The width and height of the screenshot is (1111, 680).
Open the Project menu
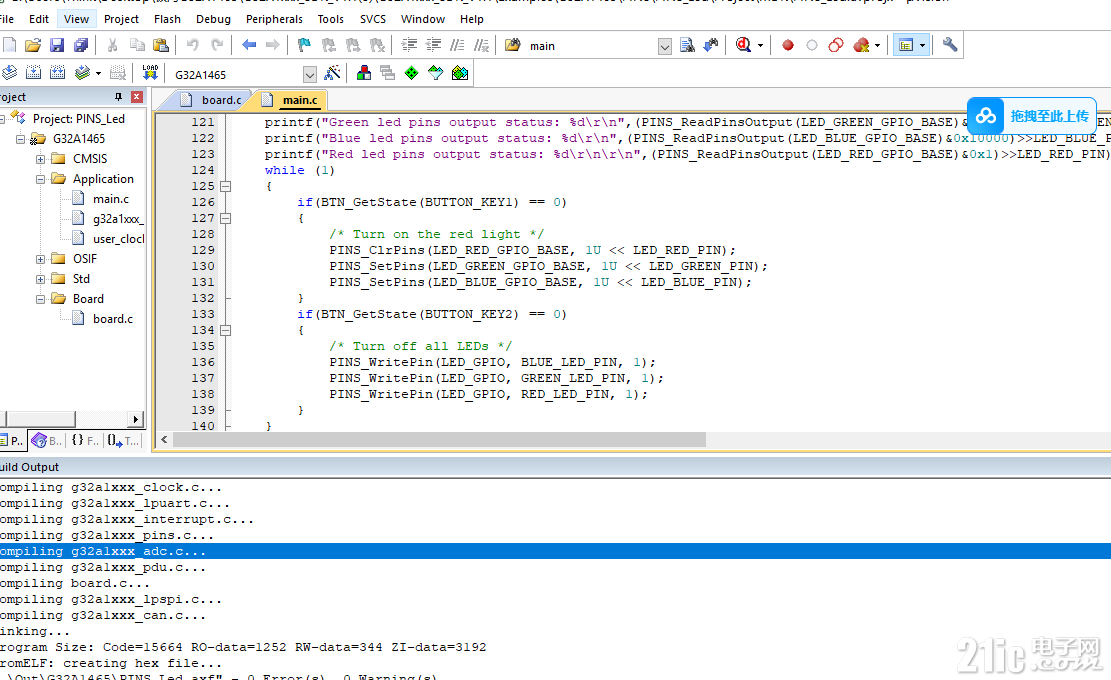click(121, 19)
